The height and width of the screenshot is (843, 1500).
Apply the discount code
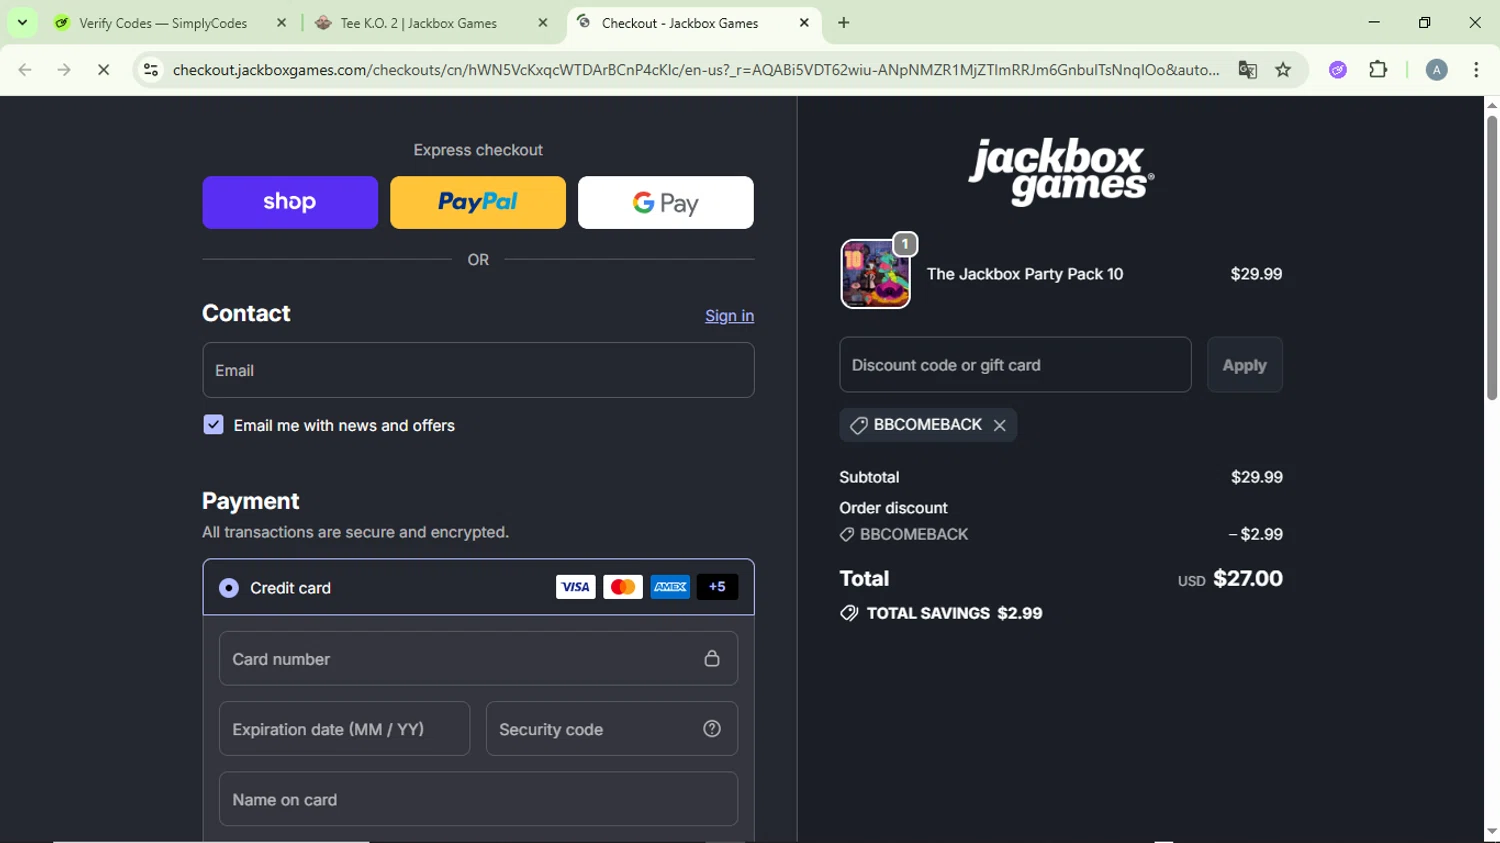tap(1244, 365)
